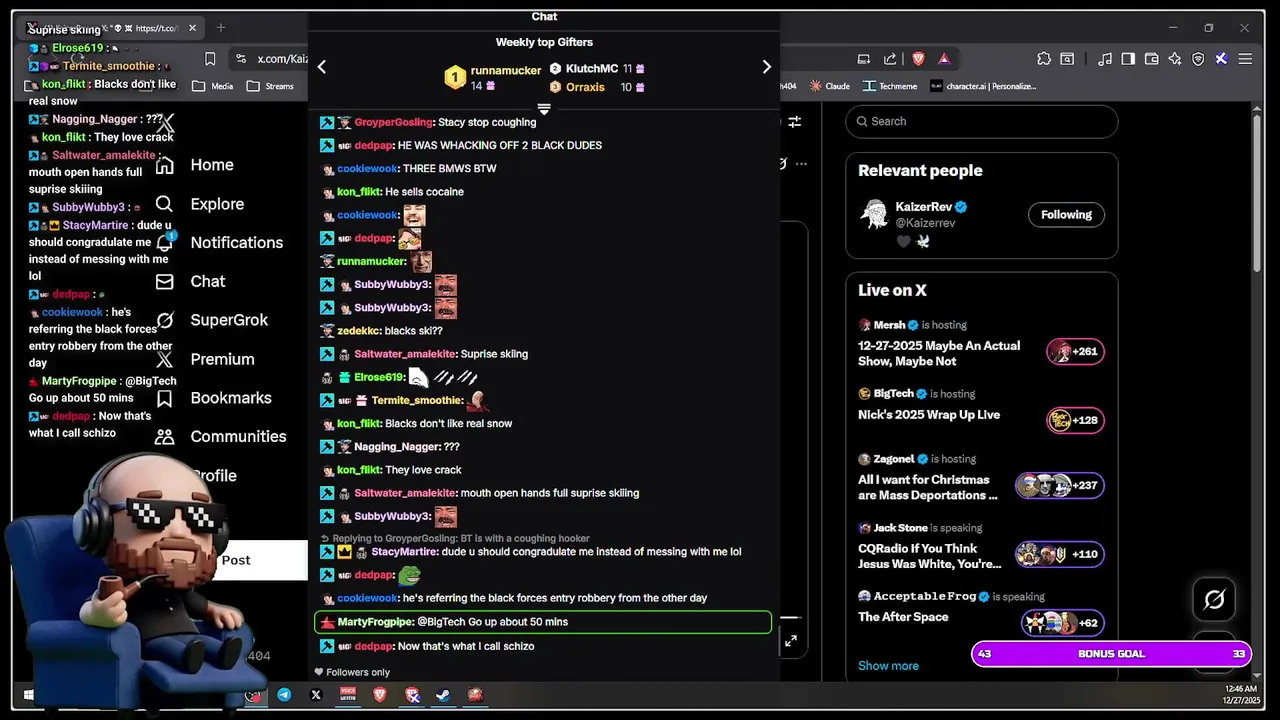The height and width of the screenshot is (720, 1280).
Task: Click the Bonus Goal progress bar
Action: (1111, 654)
